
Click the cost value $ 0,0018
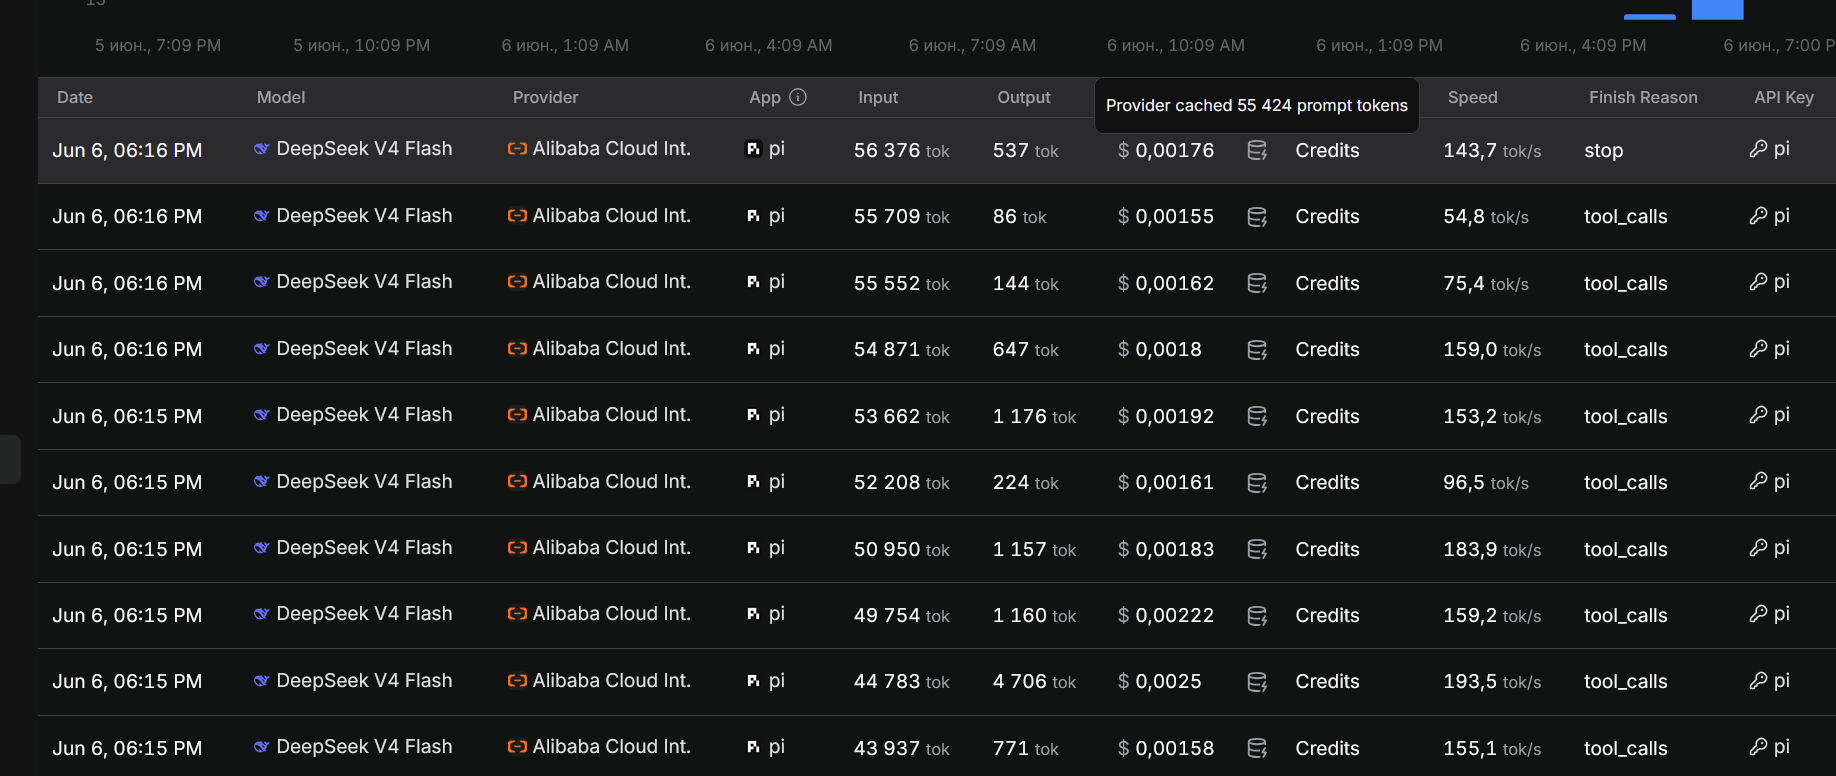coord(1160,349)
